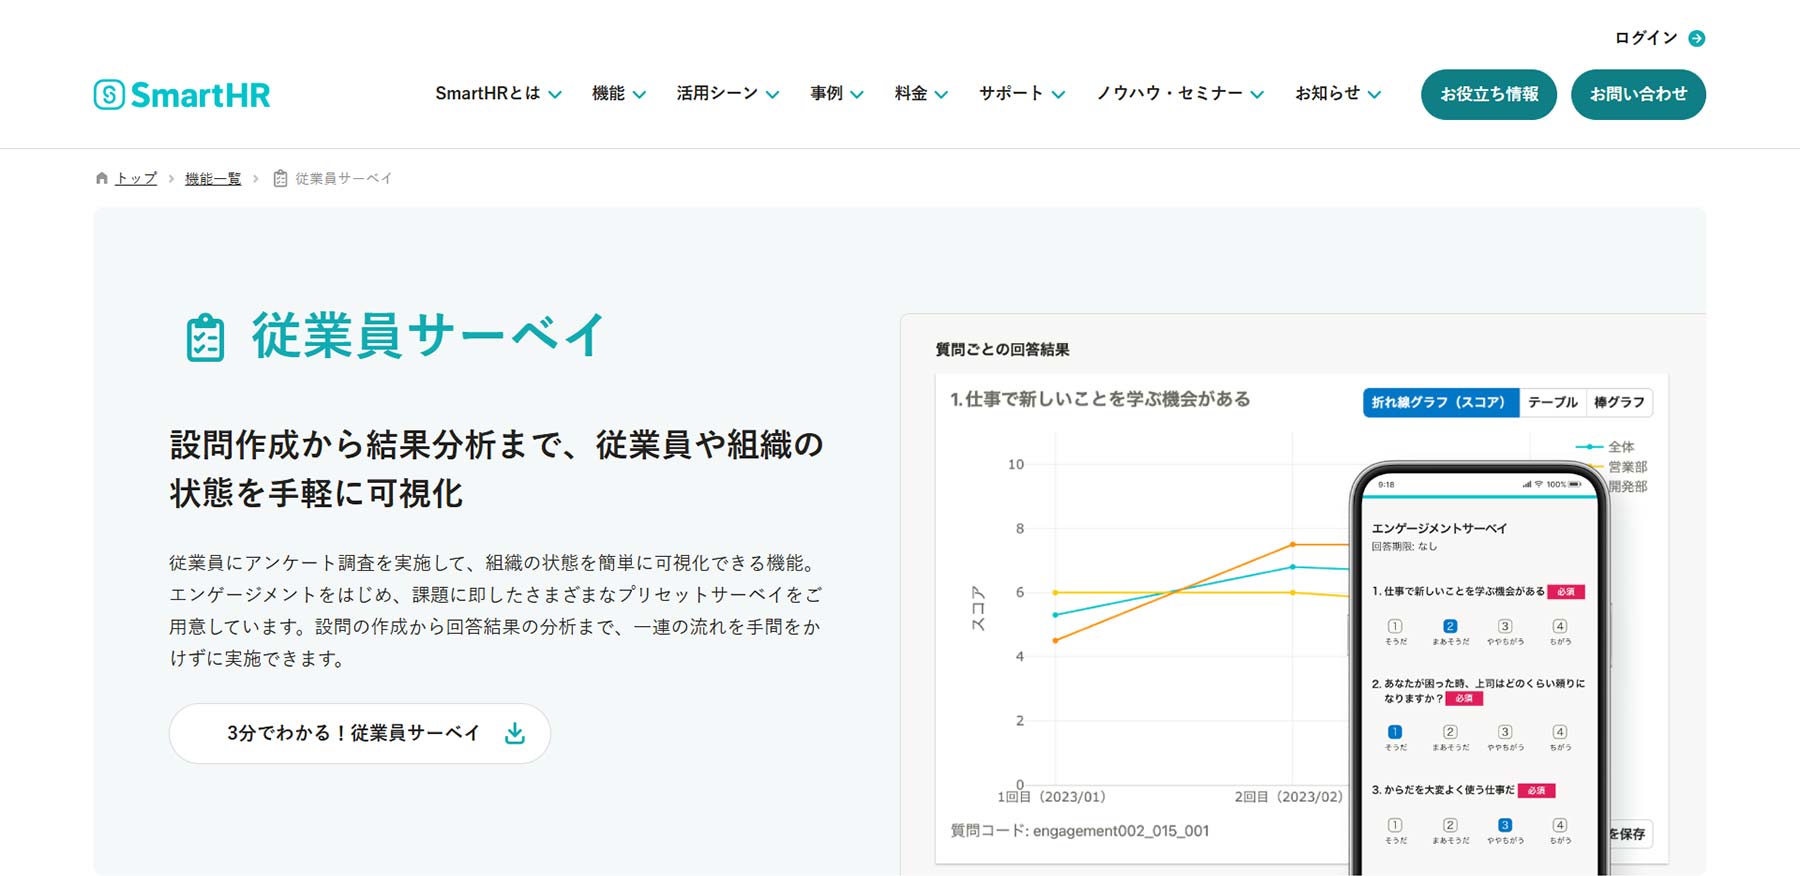Select option 4 for phone question 2
Viewport: 1800px width, 876px height.
click(x=1560, y=732)
